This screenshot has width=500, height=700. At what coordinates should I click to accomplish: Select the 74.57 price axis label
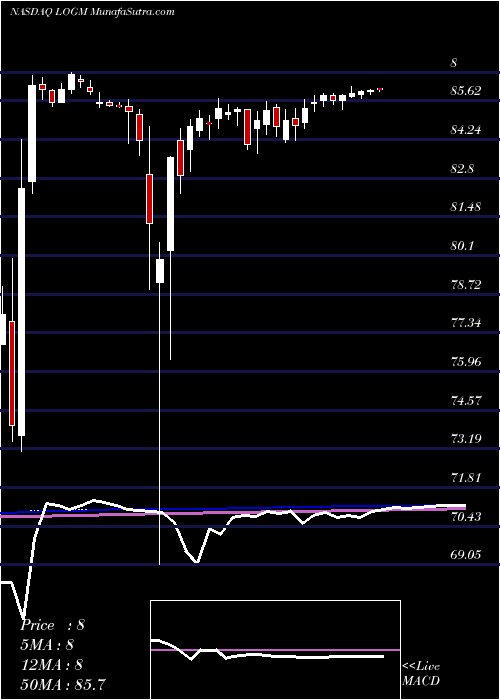[466, 400]
